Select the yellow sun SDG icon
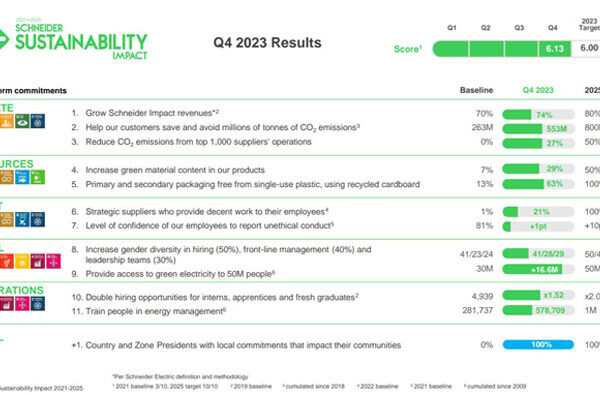Screen dimensions: 600x395 pyautogui.click(x=22, y=261)
